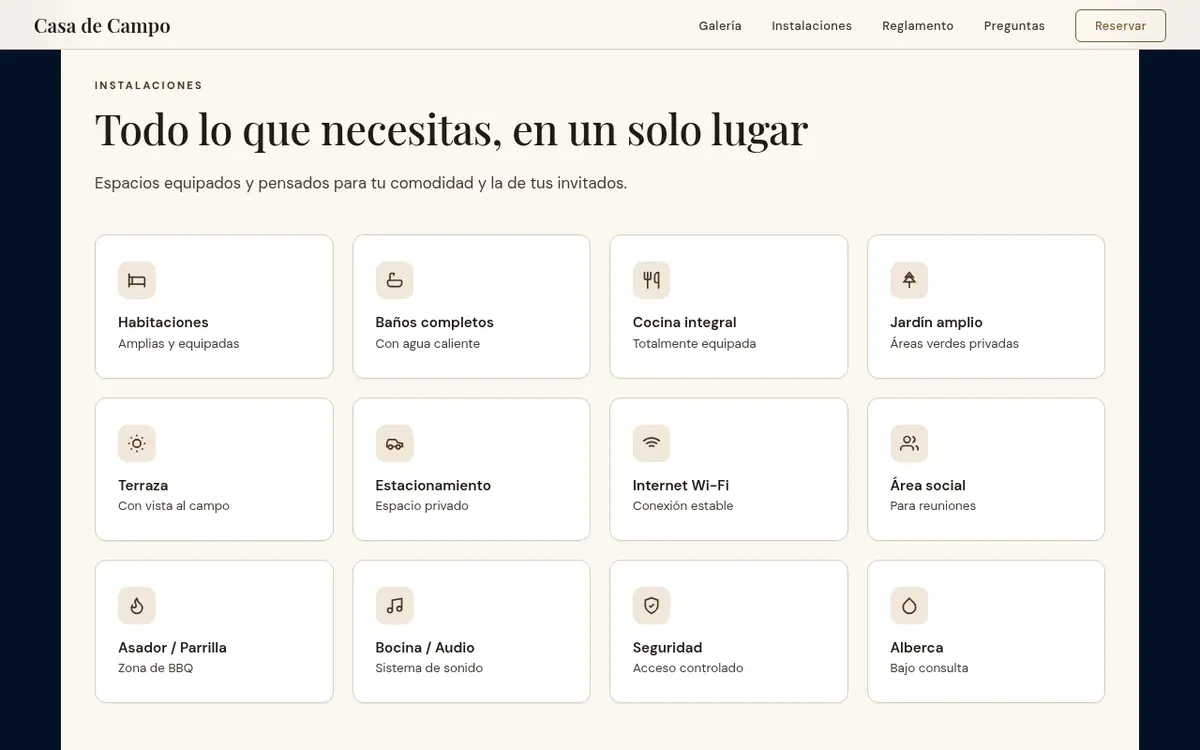Click the heading 'Todo lo que necesitas, en un solo lugar'

click(451, 129)
